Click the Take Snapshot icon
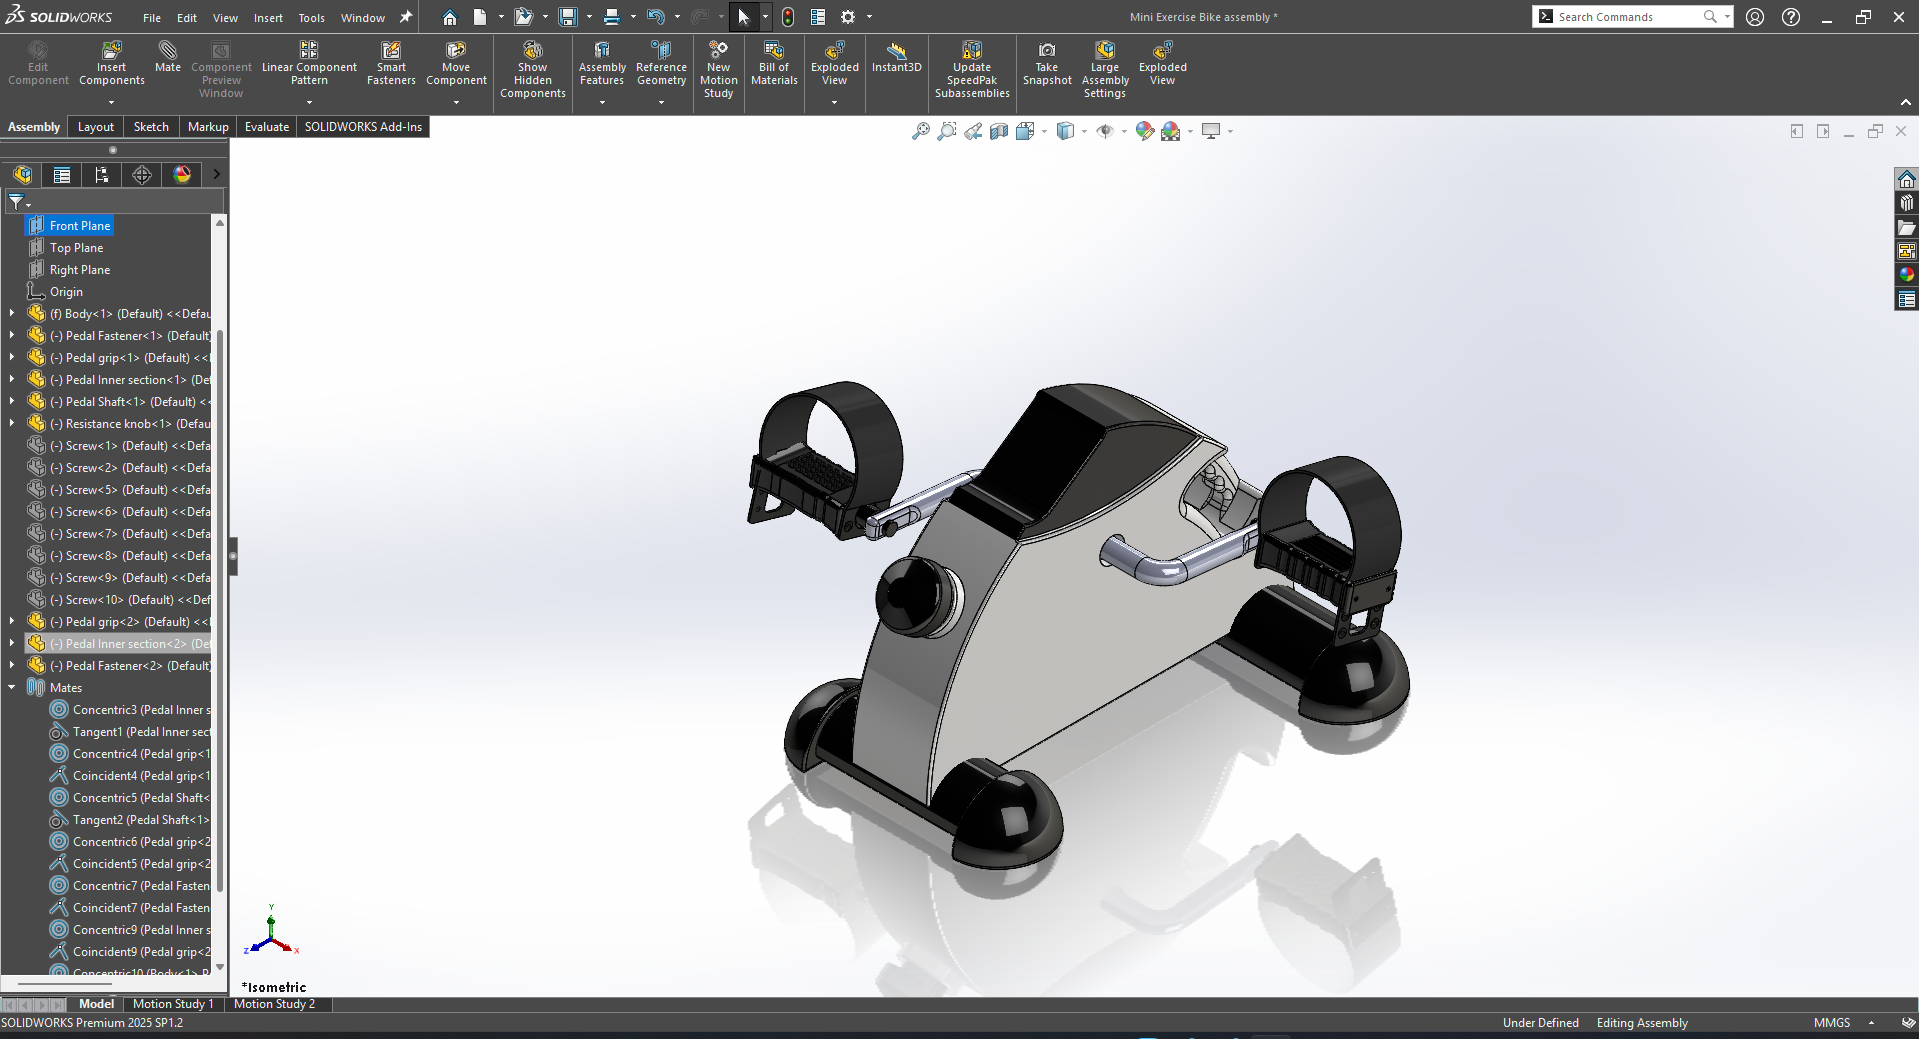Image resolution: width=1919 pixels, height=1039 pixels. [1046, 52]
